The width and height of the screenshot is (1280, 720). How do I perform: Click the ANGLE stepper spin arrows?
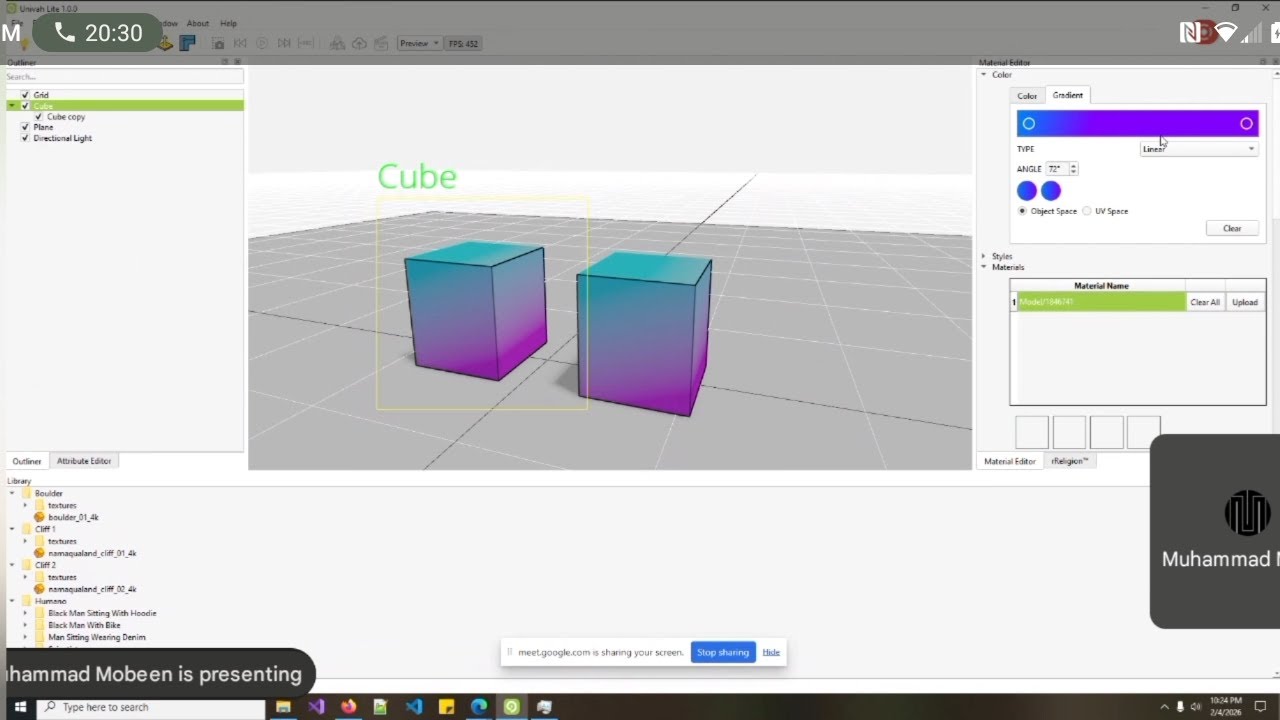[x=1074, y=169]
